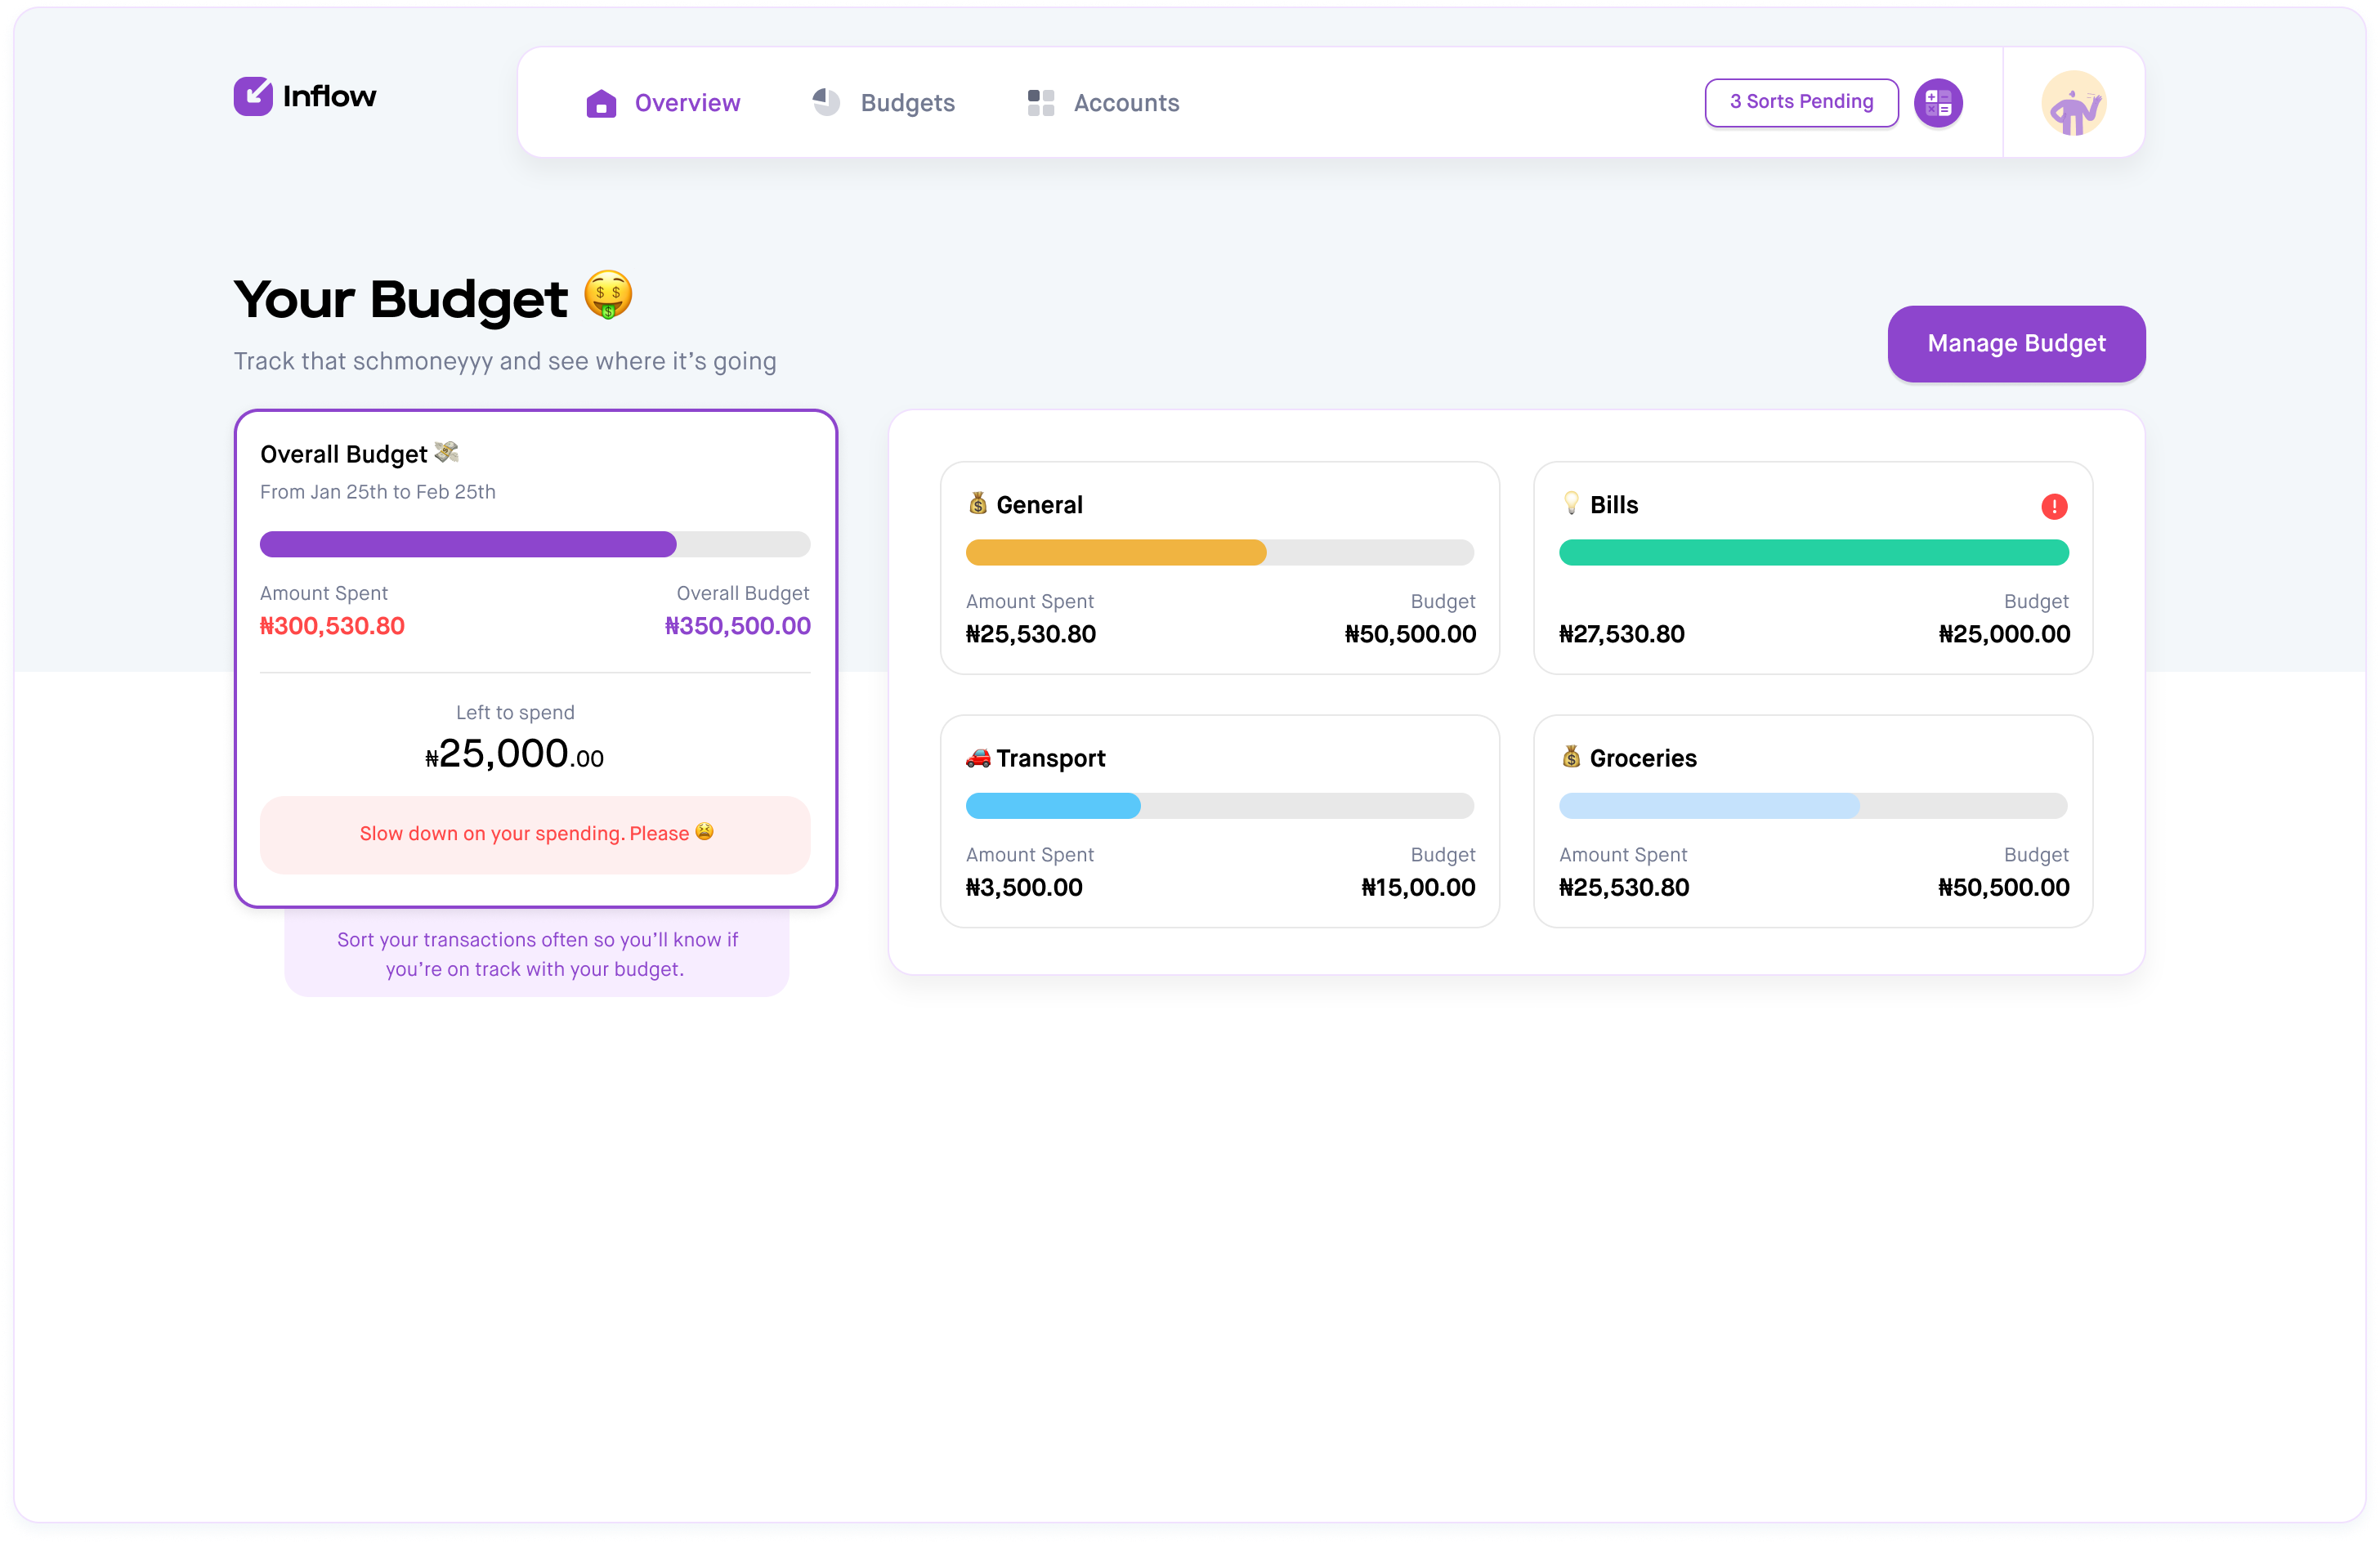Click the Bills ₦27,530.80 spent value

1622,634
